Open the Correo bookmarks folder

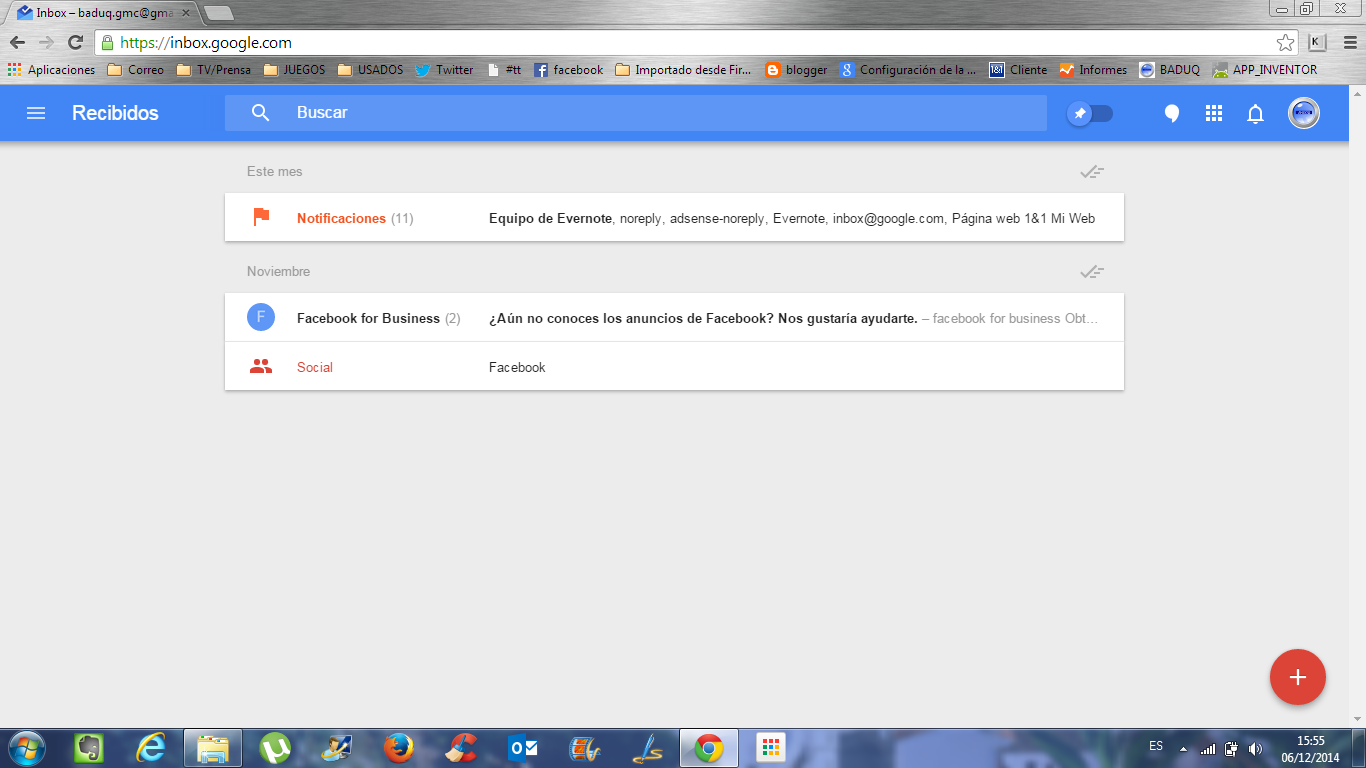coord(135,70)
